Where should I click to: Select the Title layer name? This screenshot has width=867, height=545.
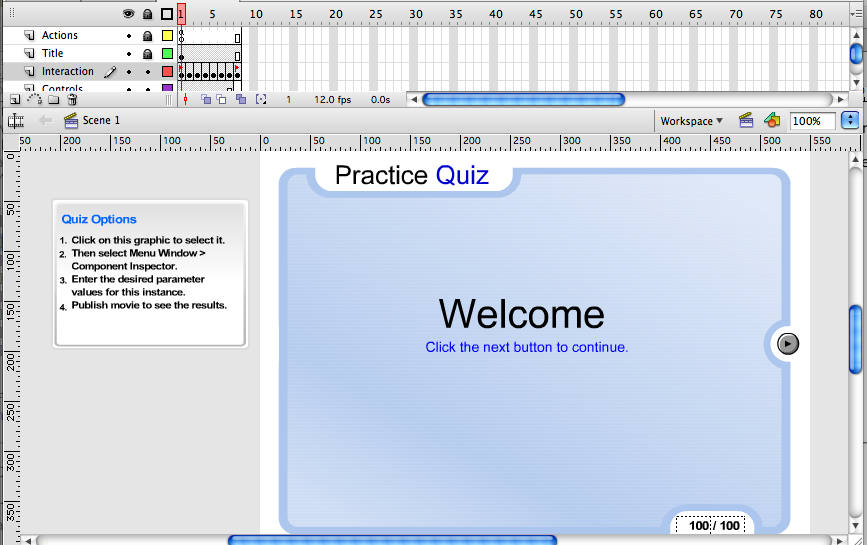click(53, 54)
